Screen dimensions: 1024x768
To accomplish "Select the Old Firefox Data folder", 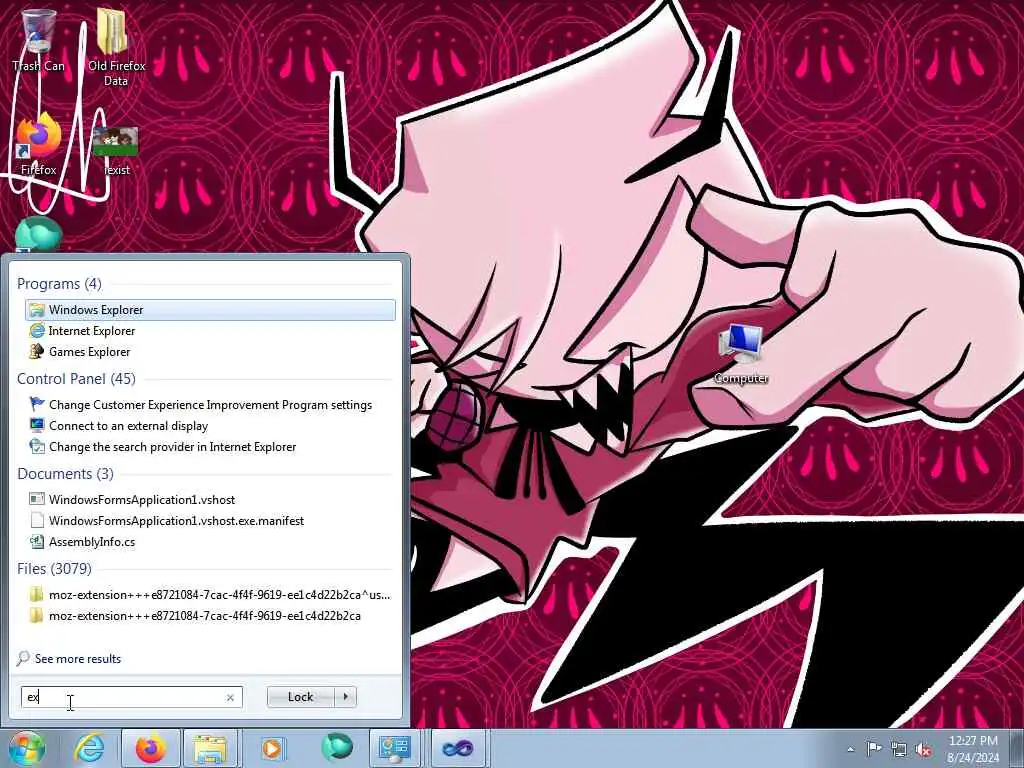I will coord(116,47).
